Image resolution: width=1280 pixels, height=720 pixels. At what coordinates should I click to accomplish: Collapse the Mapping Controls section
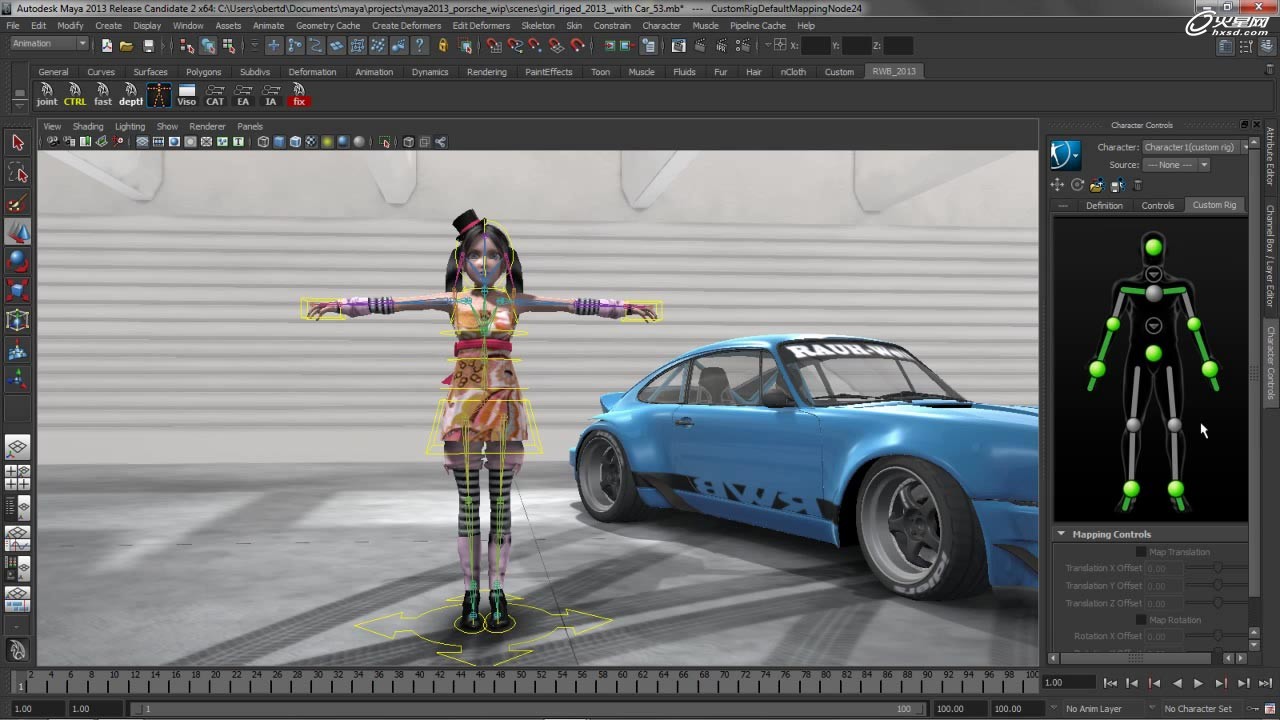(x=1061, y=534)
